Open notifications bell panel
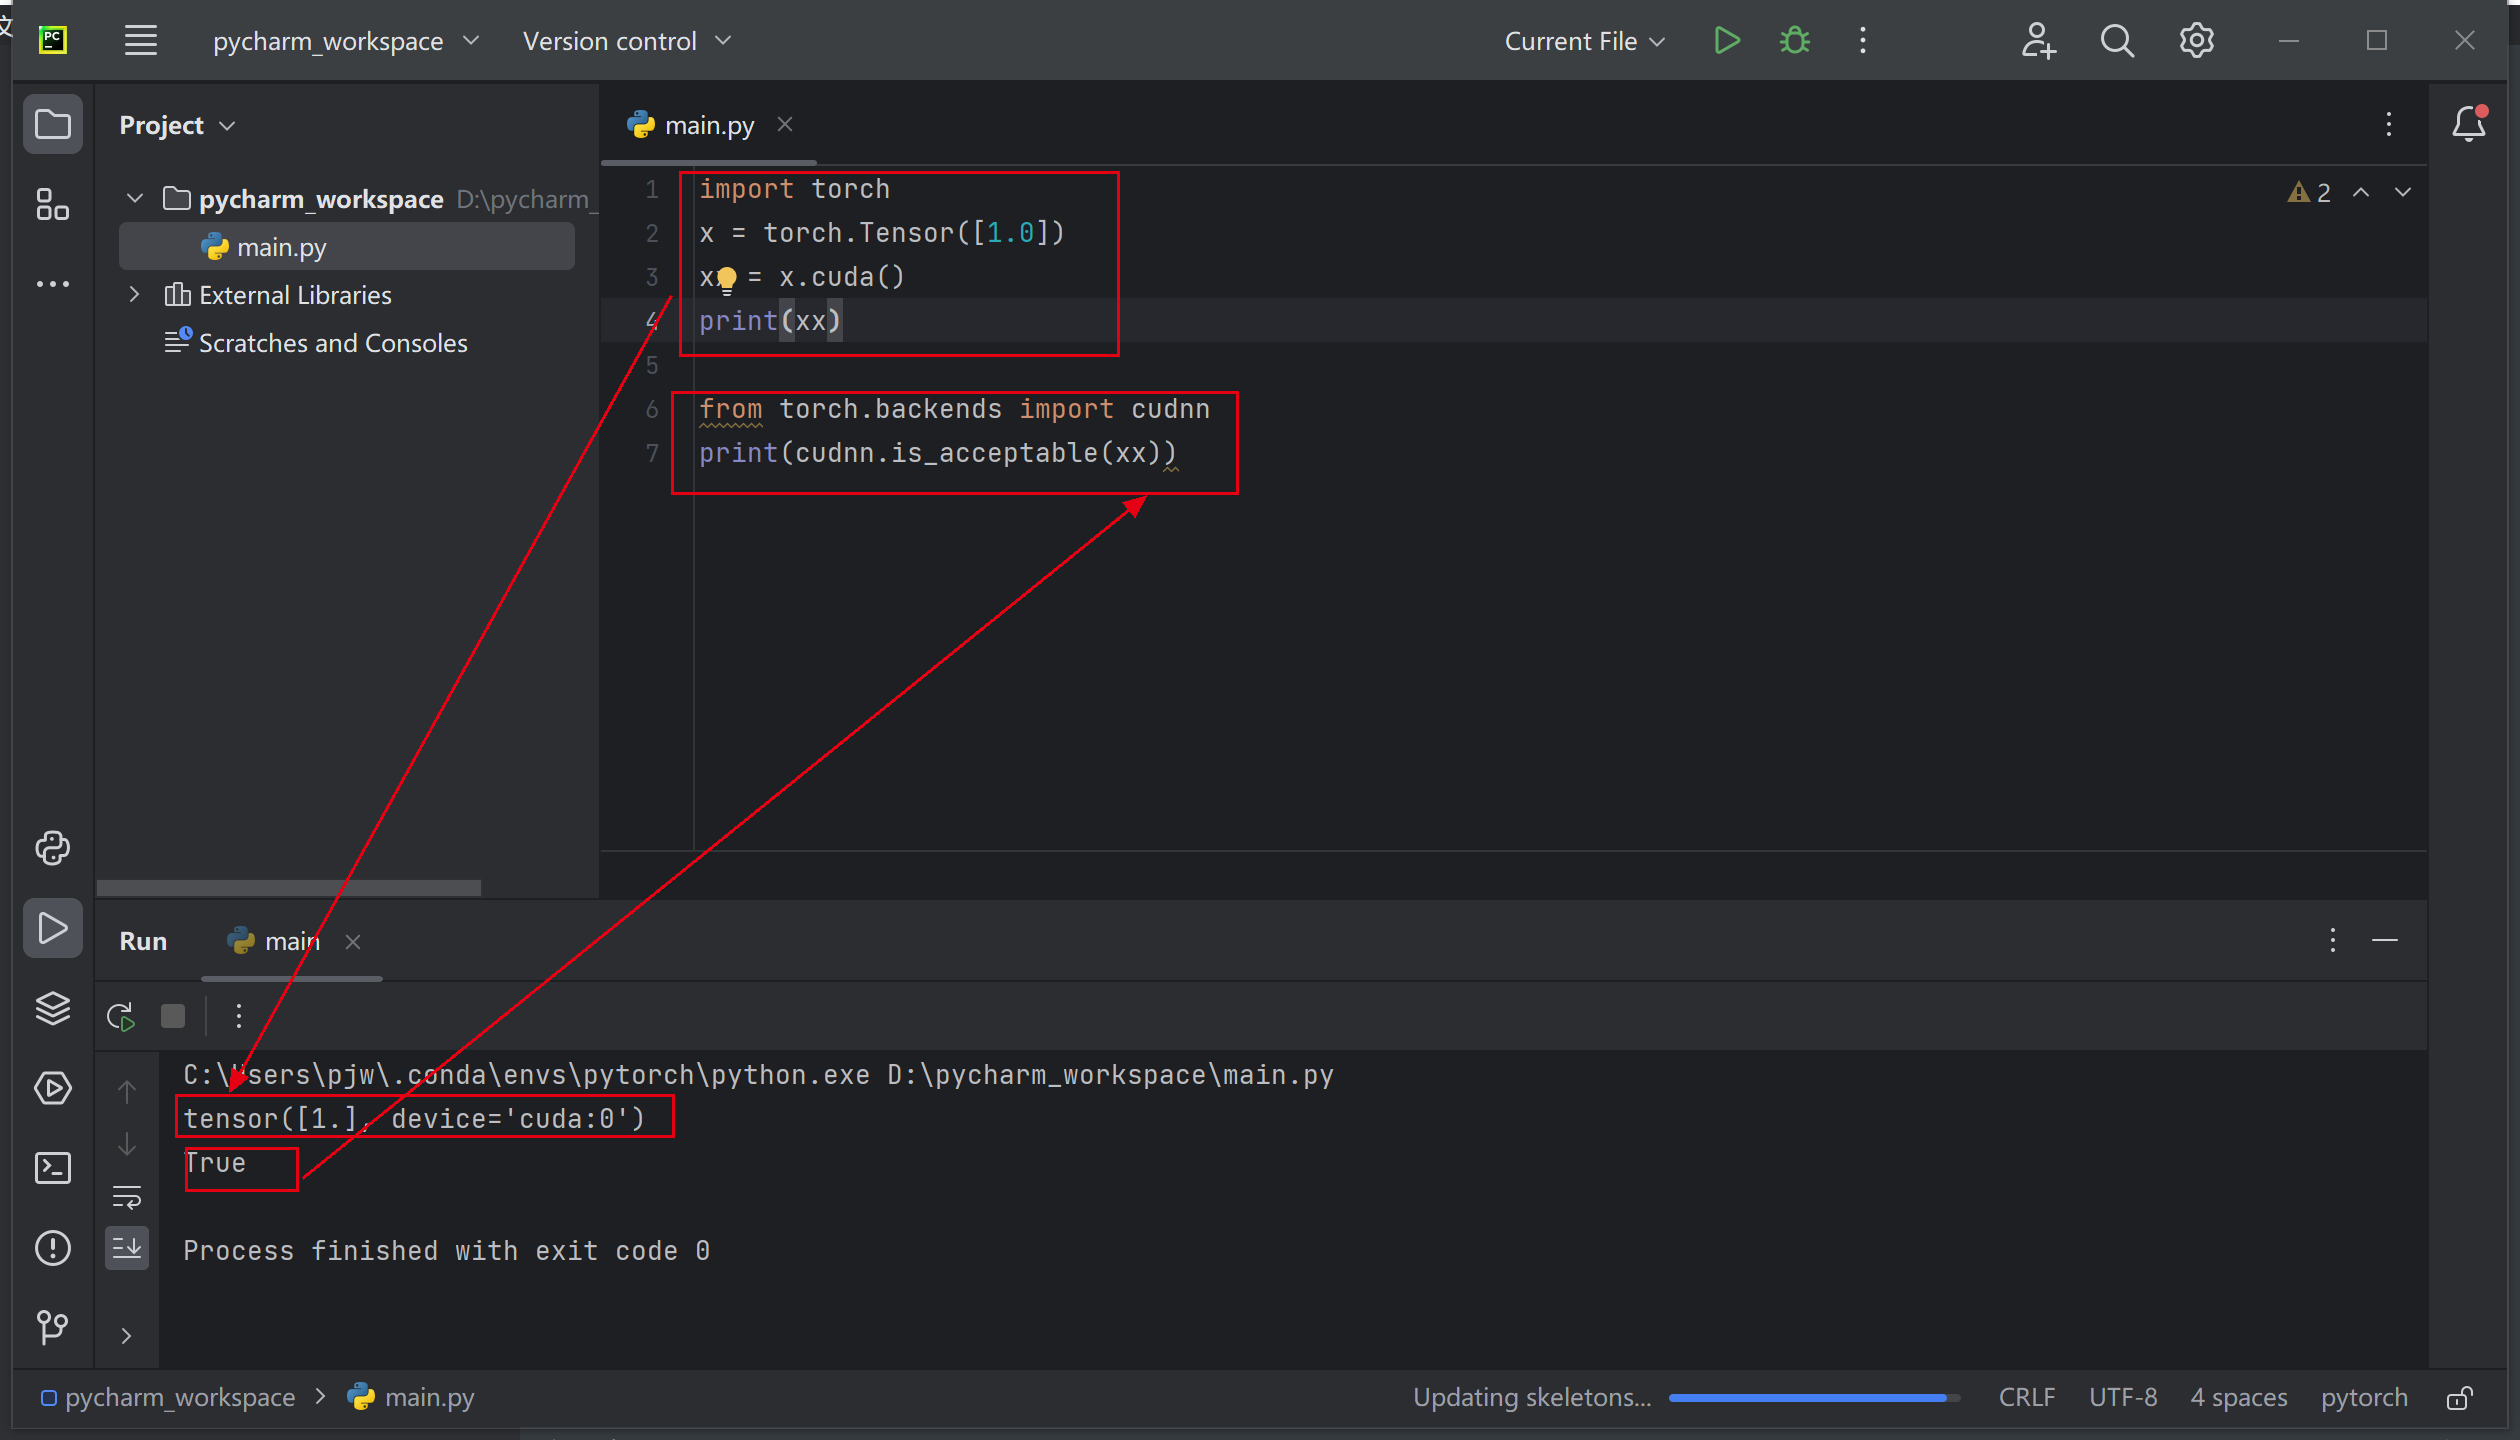Viewport: 2520px width, 1440px height. [x=2468, y=125]
